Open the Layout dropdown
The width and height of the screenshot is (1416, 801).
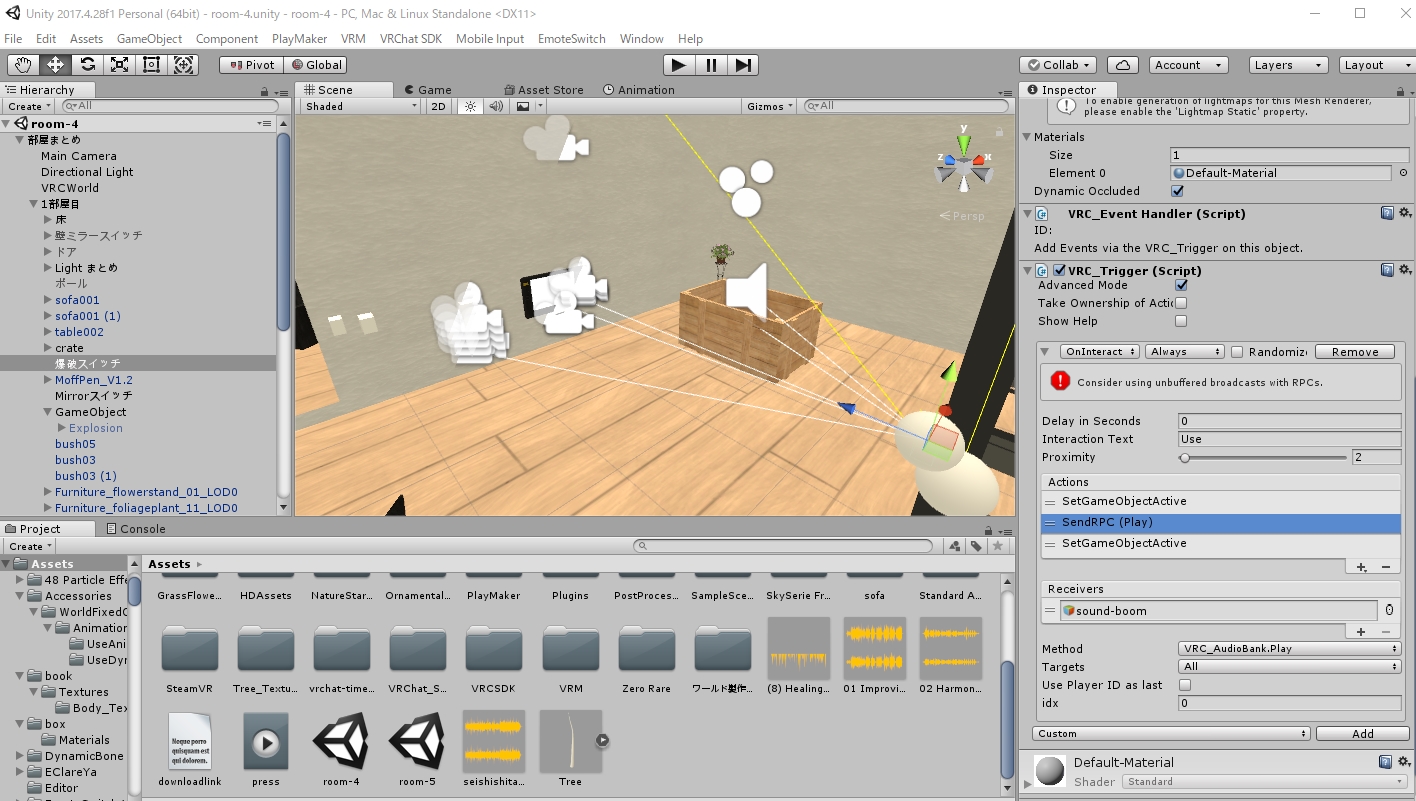[1377, 65]
